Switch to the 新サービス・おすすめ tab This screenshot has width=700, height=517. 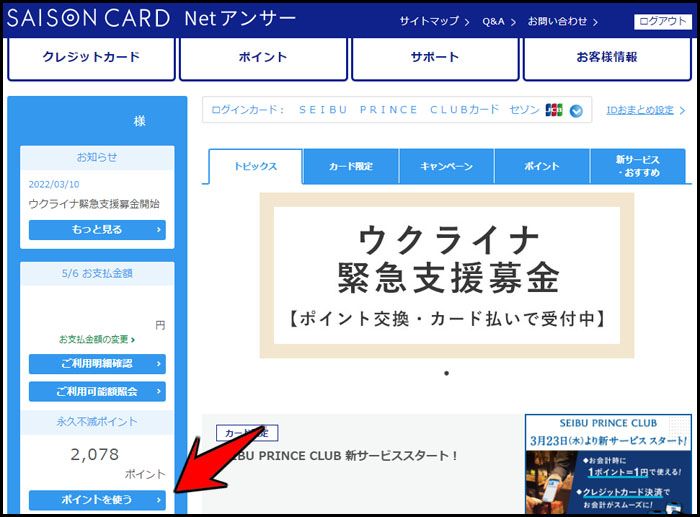pos(638,166)
